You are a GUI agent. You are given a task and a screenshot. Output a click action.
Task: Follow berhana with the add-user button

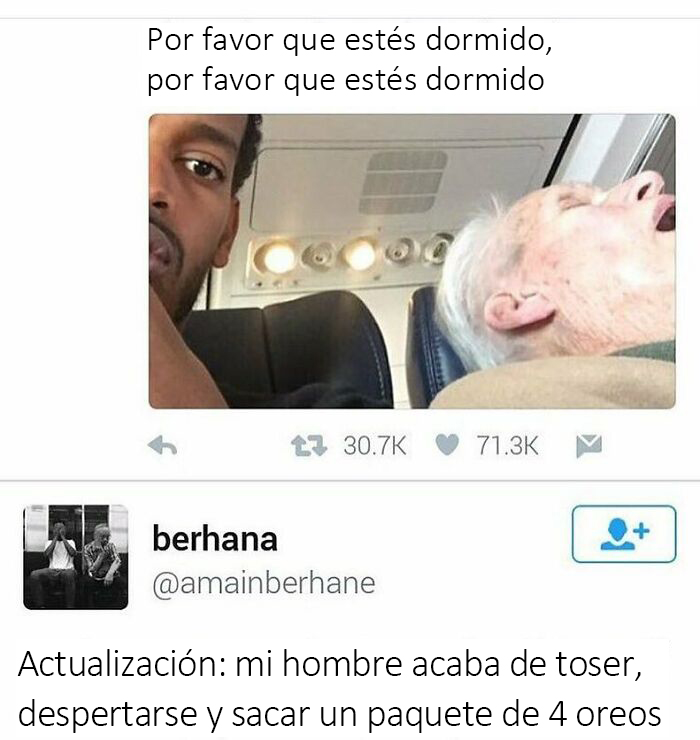624,534
